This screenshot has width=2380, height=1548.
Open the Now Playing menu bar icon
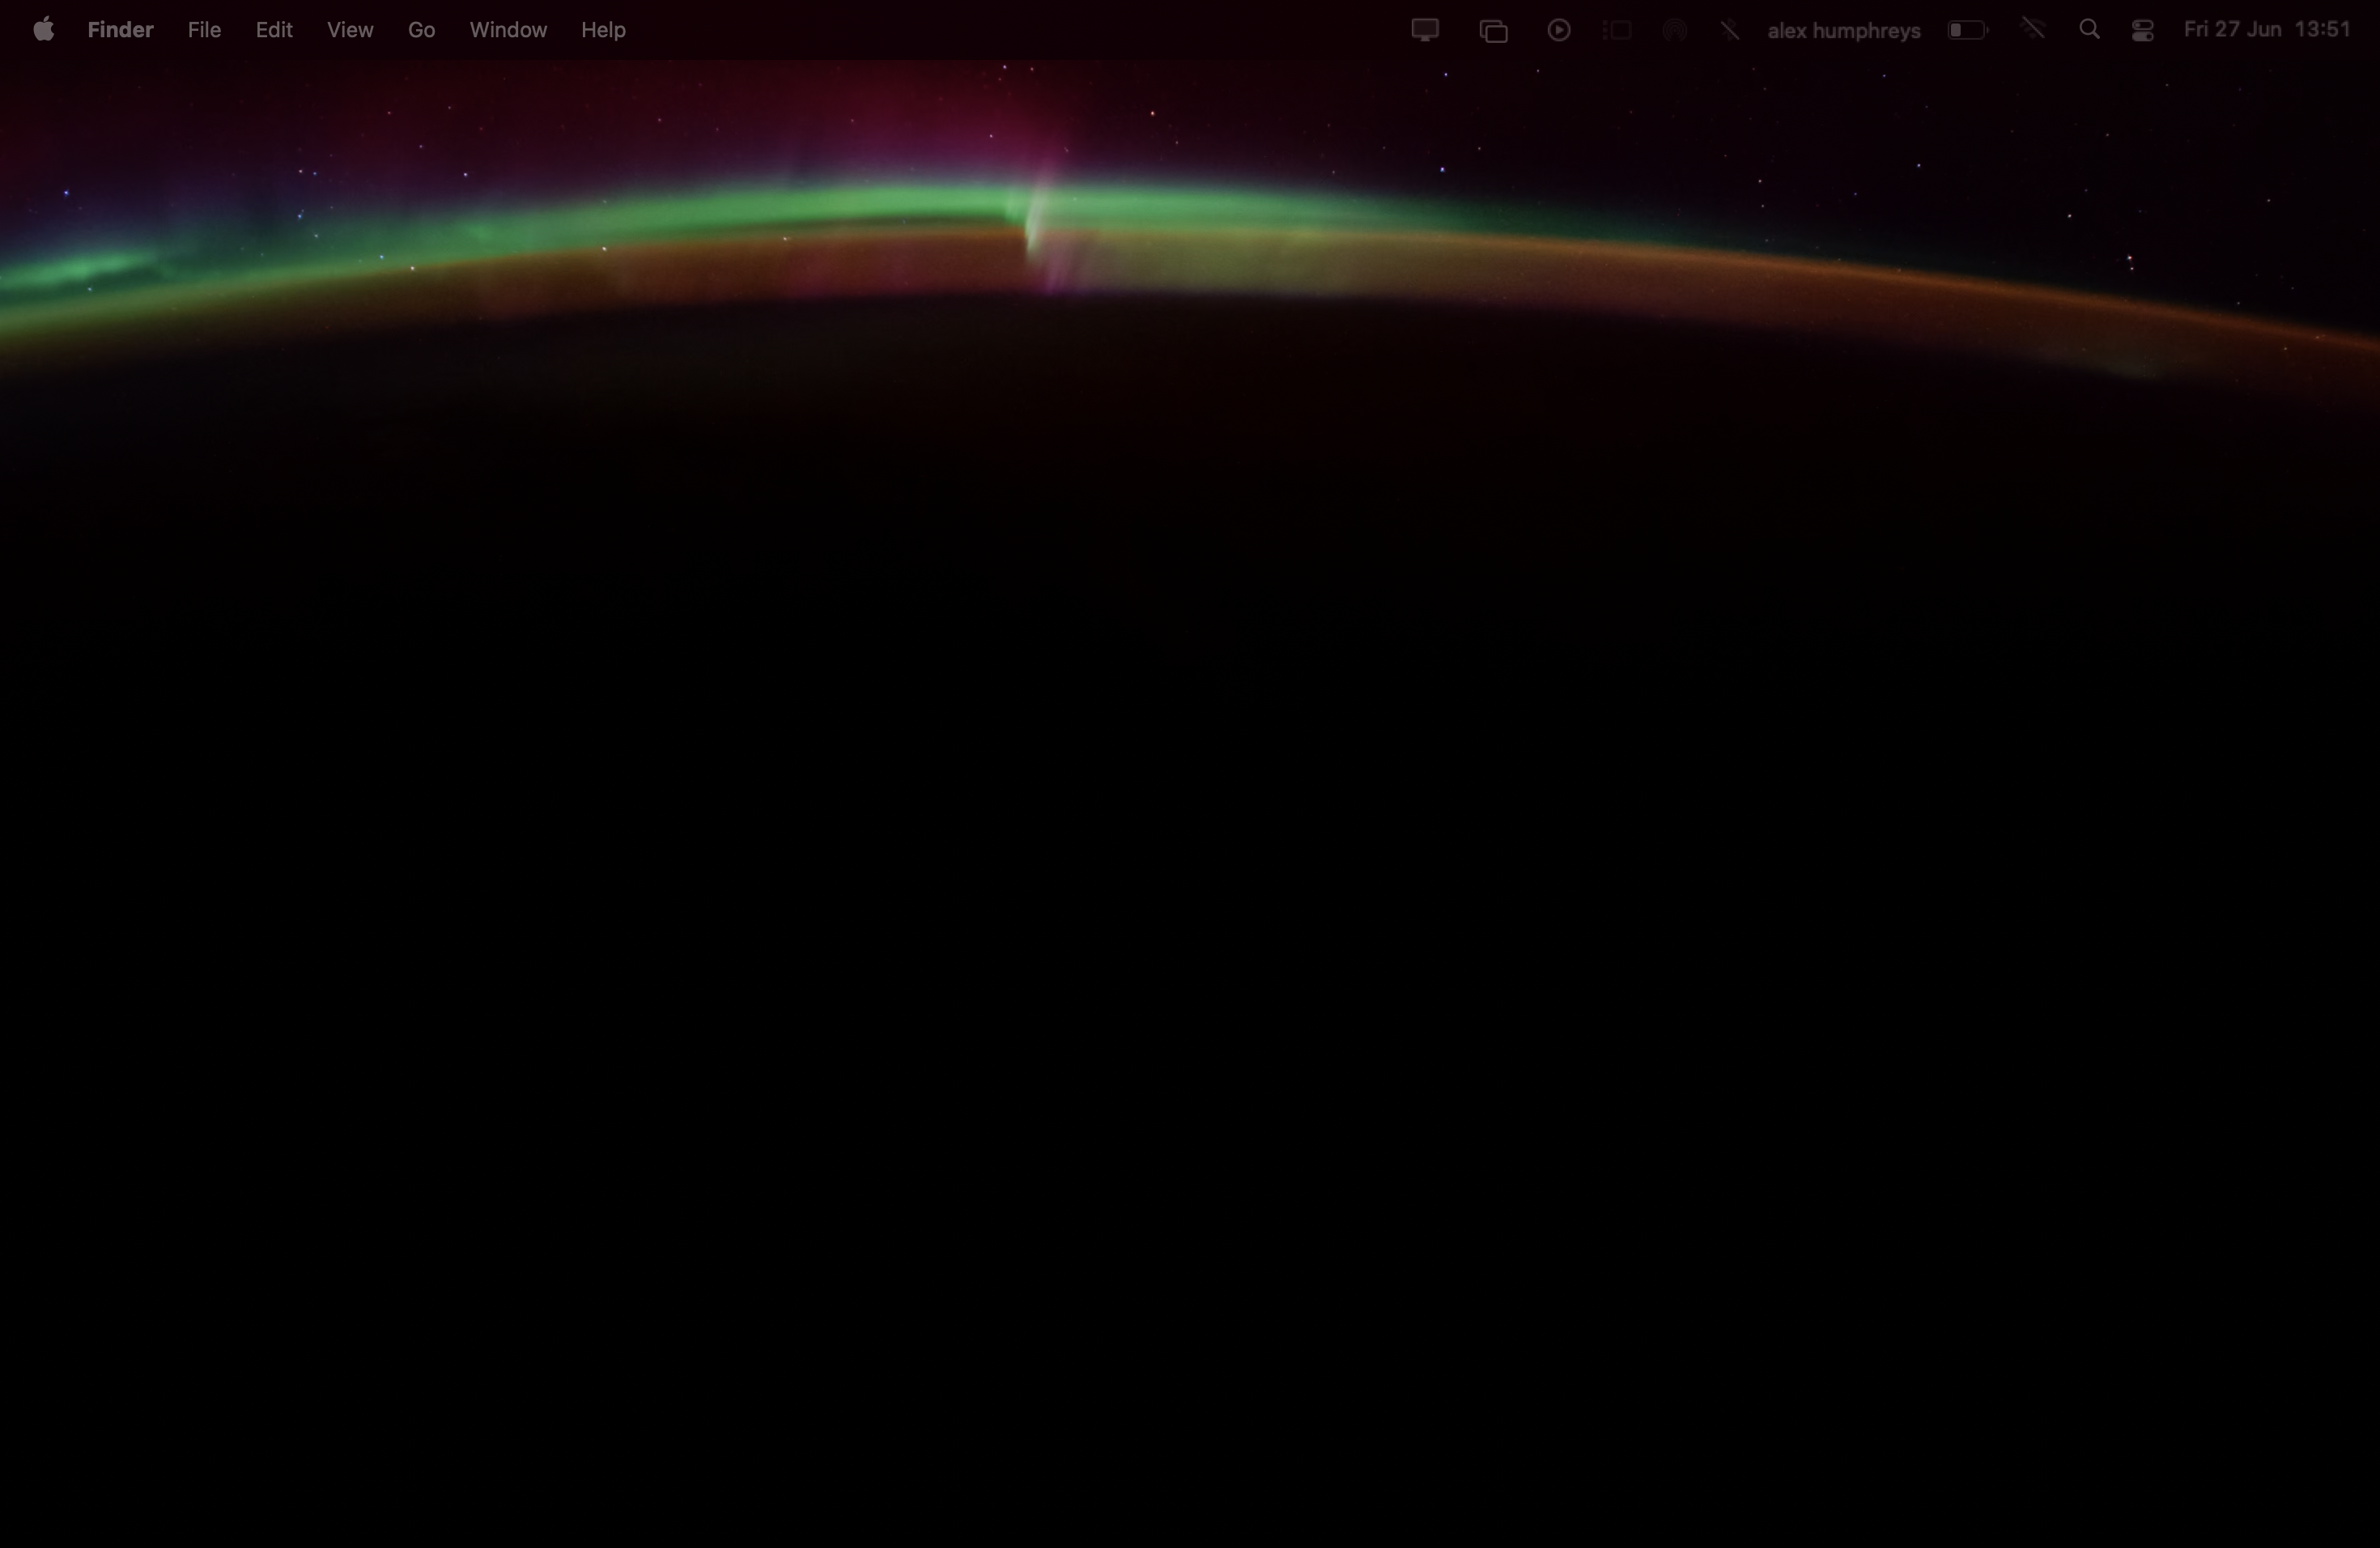pyautogui.click(x=1558, y=30)
